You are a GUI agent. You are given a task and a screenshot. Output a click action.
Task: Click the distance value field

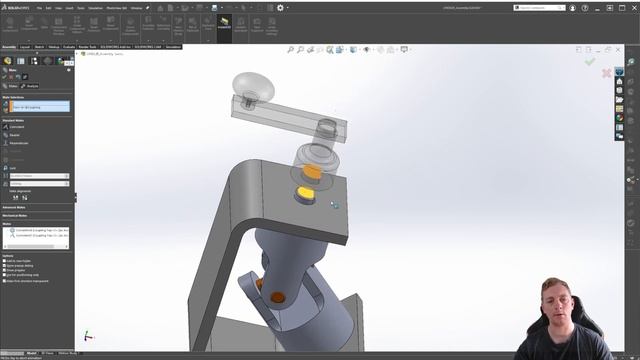click(40, 176)
